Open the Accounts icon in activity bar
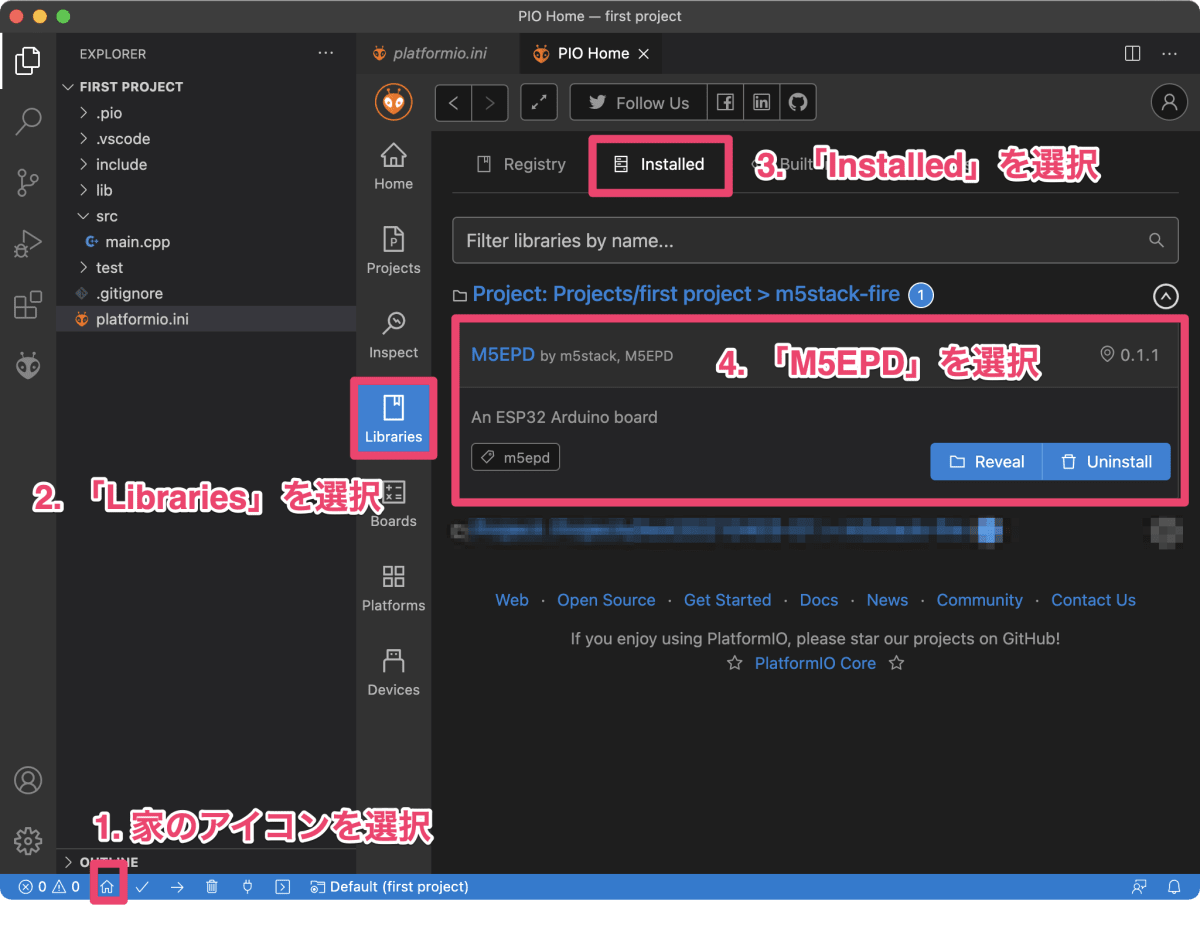The width and height of the screenshot is (1200, 929). point(28,780)
